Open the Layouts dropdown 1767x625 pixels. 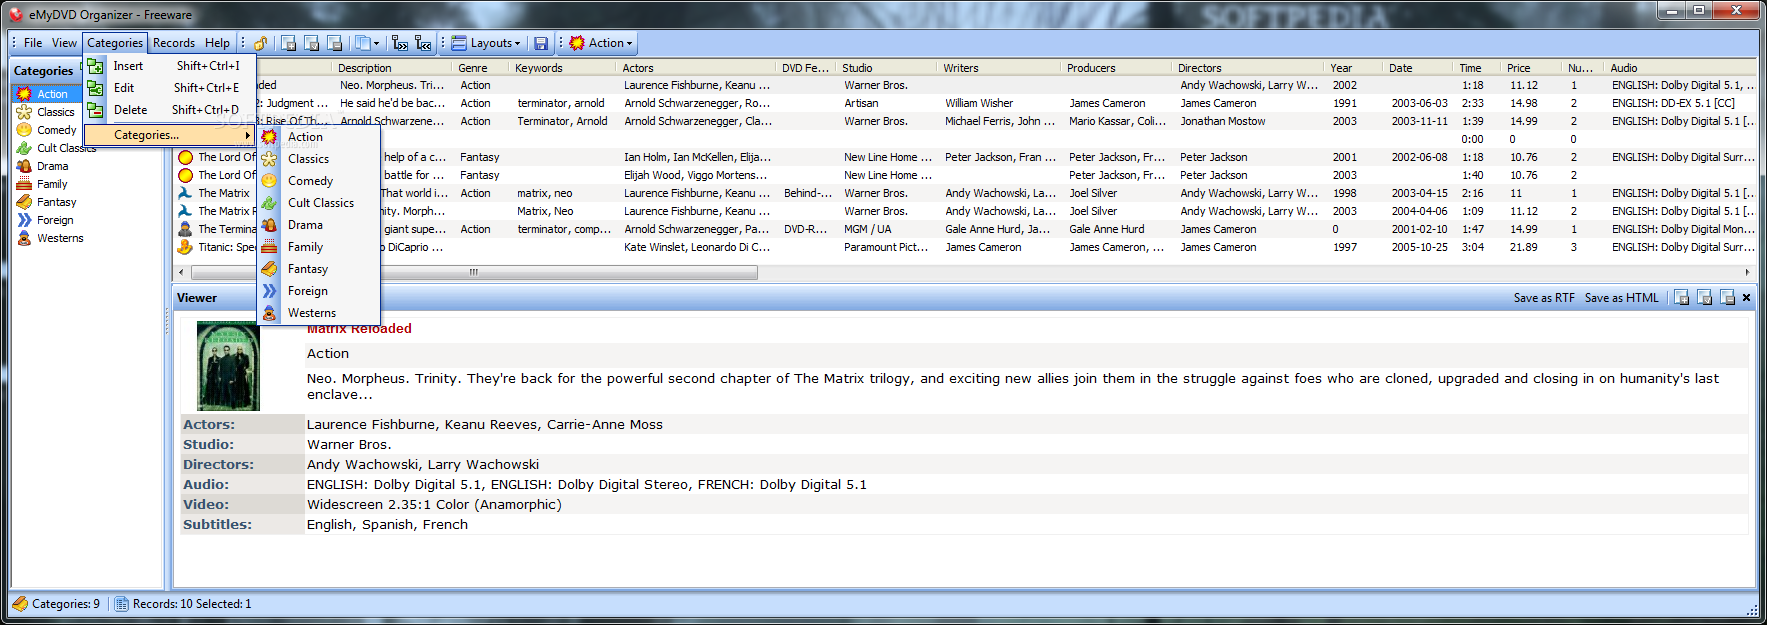click(486, 43)
